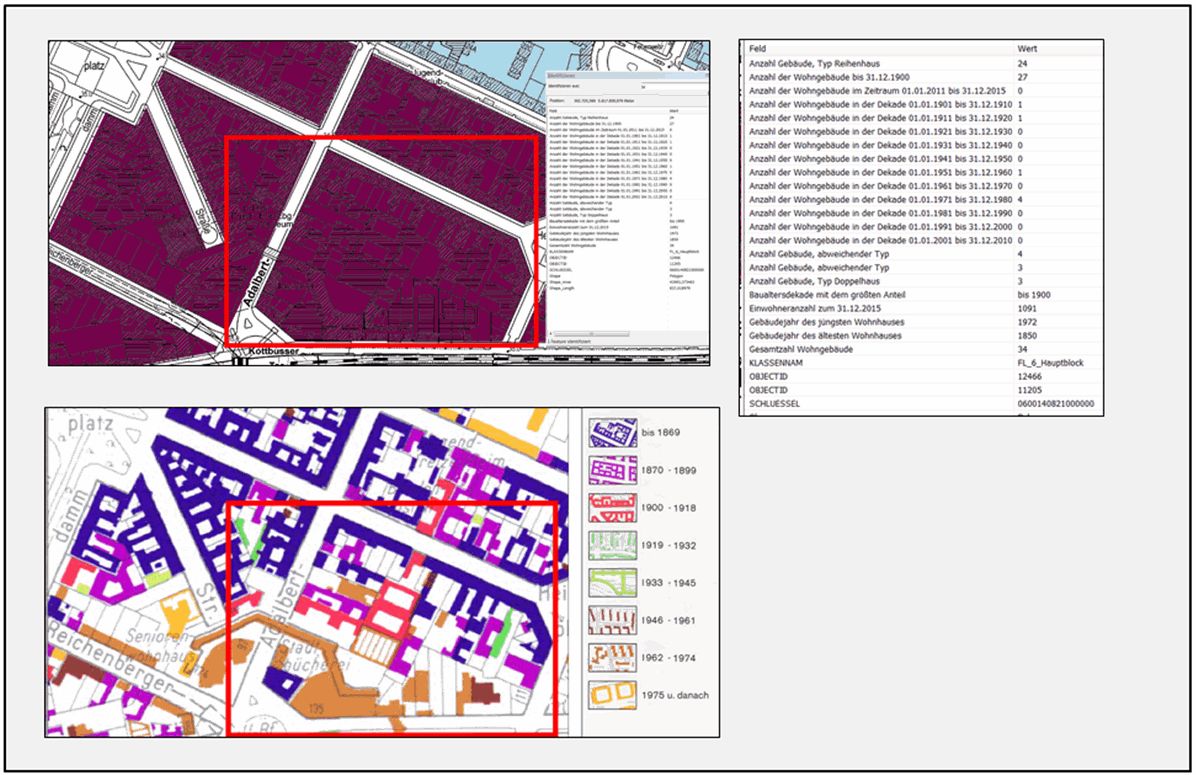Click row 'Dekade 01.01.1951 bis 31.12.1960'
1196x775 pixels.
[x=921, y=172]
